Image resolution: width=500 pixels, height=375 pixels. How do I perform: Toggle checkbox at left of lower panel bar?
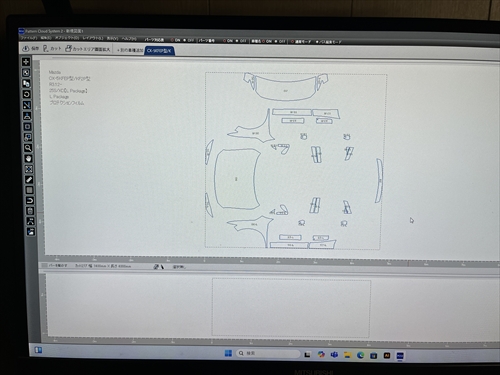pyautogui.click(x=44, y=265)
